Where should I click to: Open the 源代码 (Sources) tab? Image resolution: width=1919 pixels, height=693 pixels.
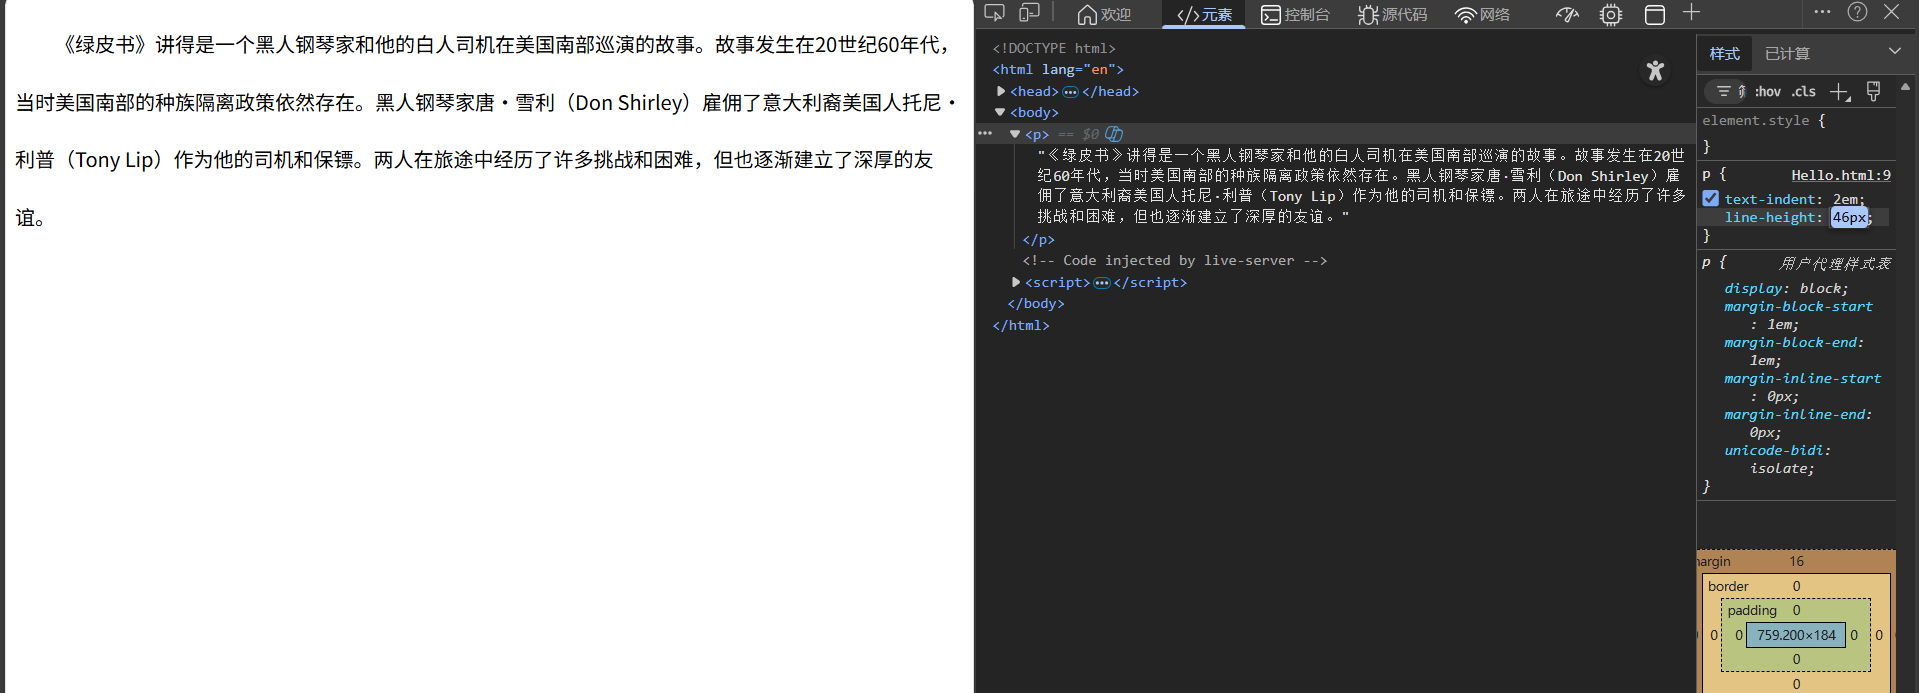click(1392, 14)
